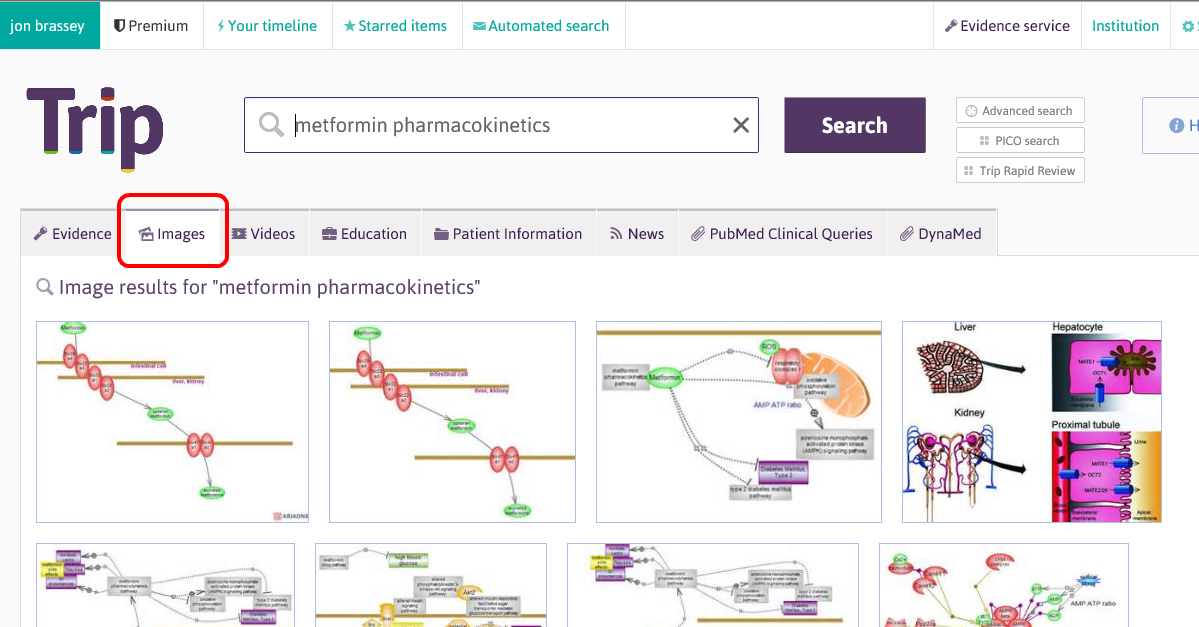The image size is (1199, 627).
Task: Click the magnifying glass in search field
Action: (x=271, y=125)
